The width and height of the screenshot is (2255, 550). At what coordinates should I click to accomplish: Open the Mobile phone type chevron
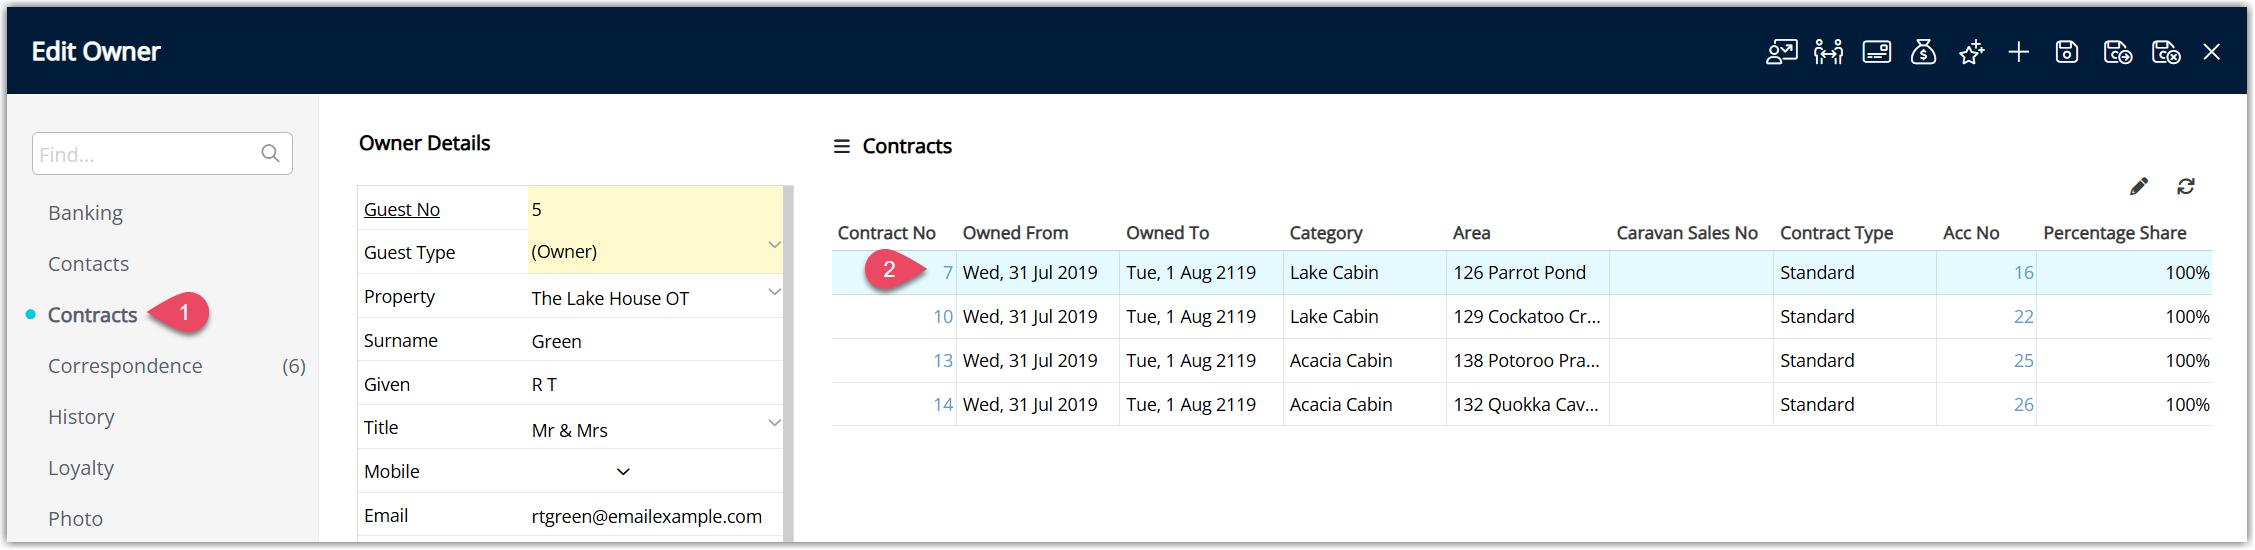click(623, 472)
